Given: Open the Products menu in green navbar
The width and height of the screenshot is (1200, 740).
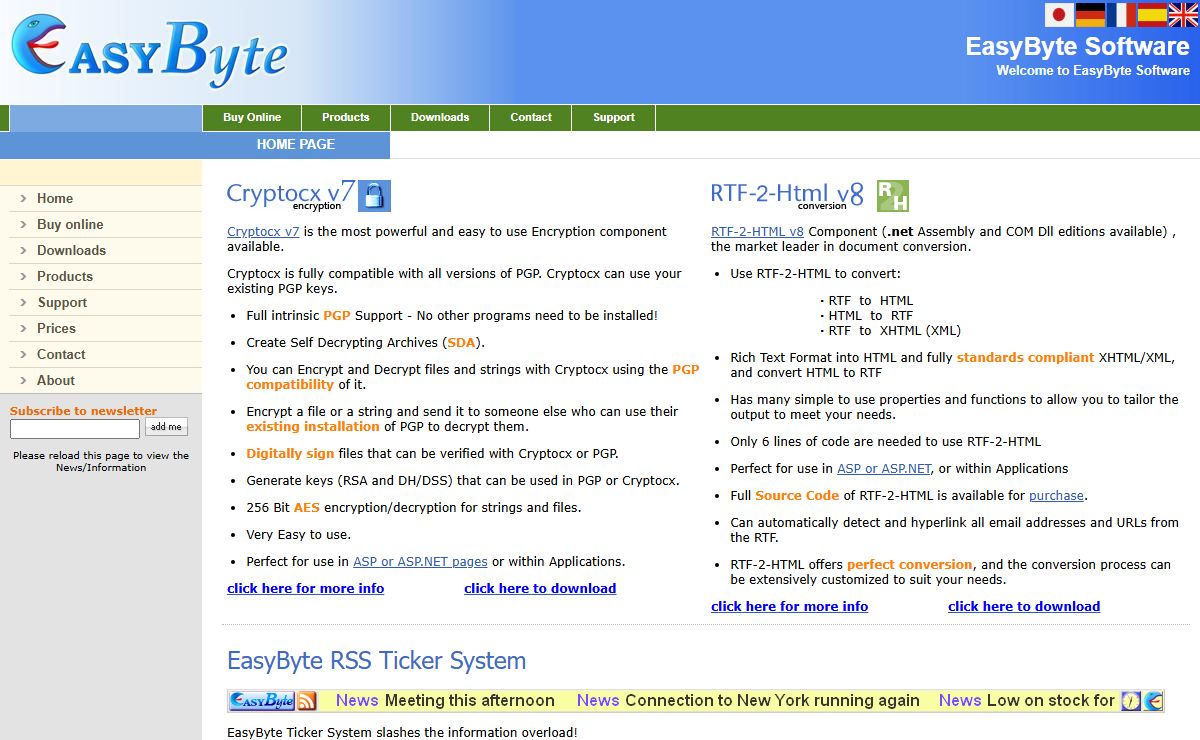Looking at the screenshot, I should pyautogui.click(x=345, y=118).
